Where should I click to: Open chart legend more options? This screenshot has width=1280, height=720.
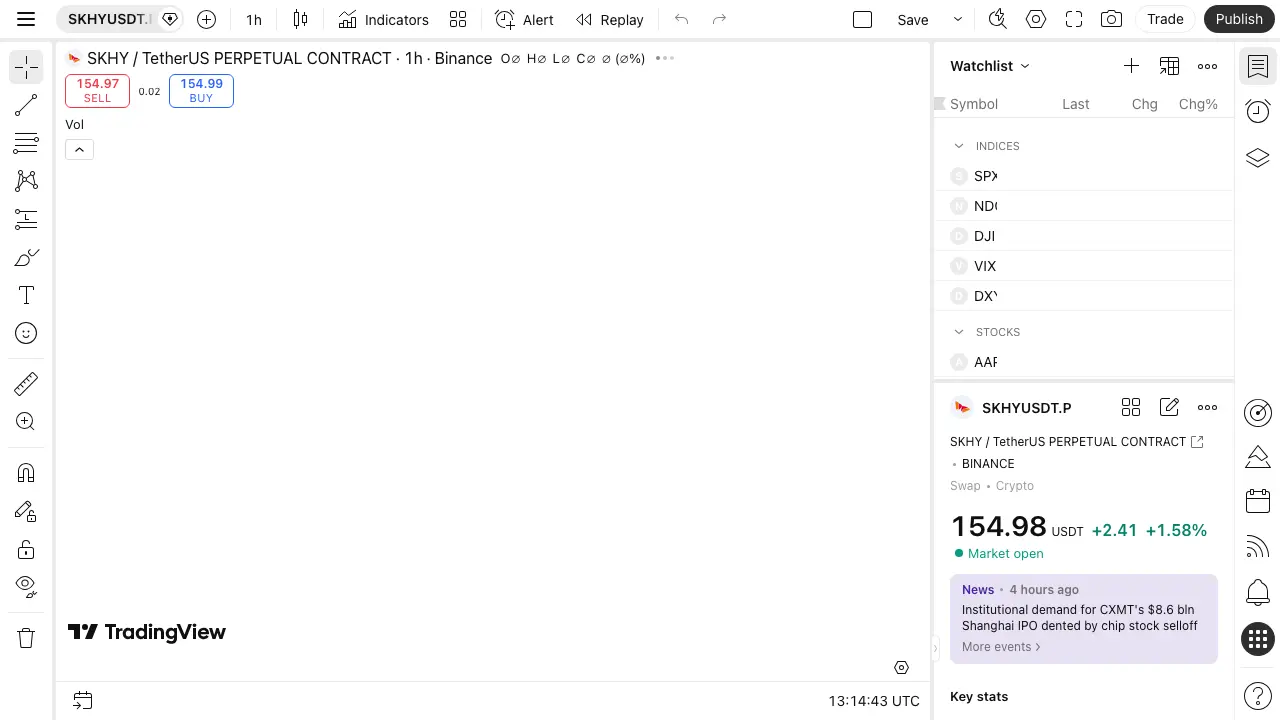pyautogui.click(x=665, y=58)
